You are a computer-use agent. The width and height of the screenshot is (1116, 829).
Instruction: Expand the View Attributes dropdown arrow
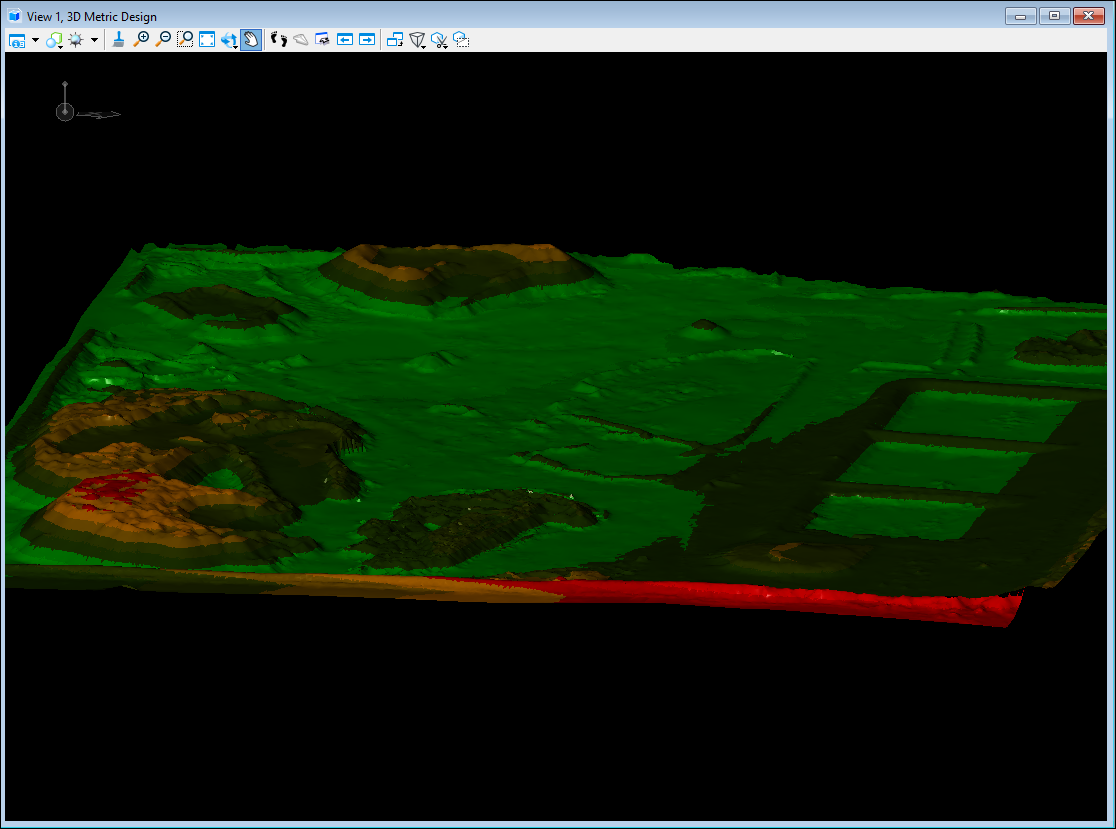pyautogui.click(x=35, y=40)
